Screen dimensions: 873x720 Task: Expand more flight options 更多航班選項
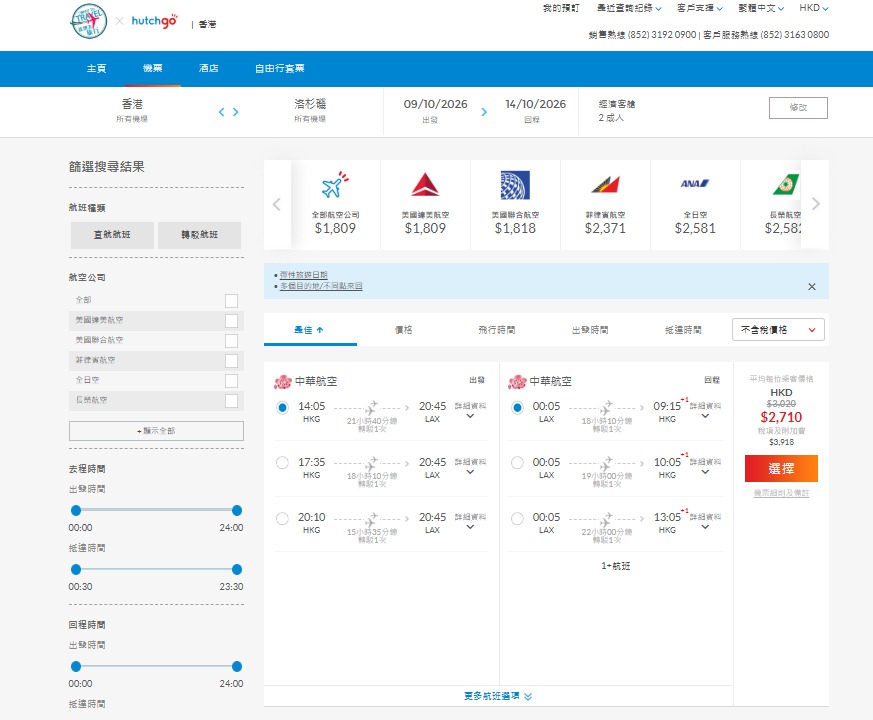click(x=498, y=696)
